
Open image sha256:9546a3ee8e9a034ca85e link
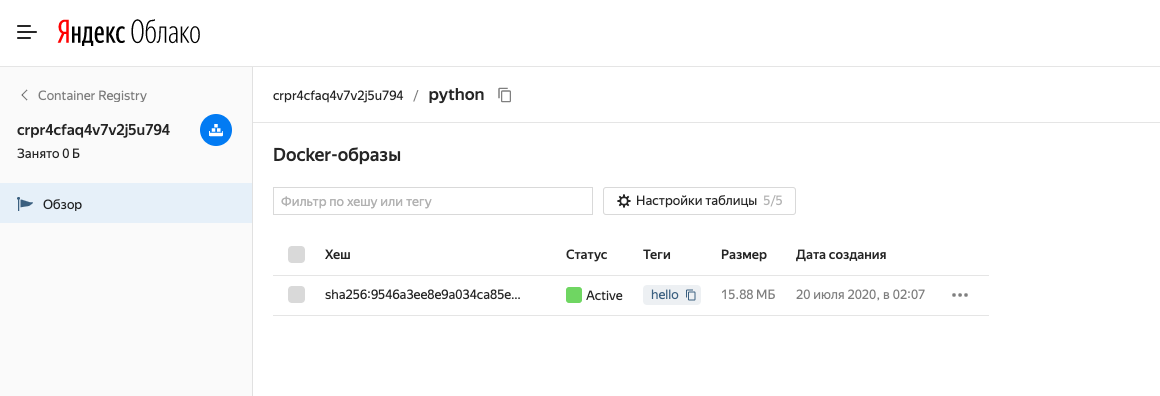tap(423, 295)
